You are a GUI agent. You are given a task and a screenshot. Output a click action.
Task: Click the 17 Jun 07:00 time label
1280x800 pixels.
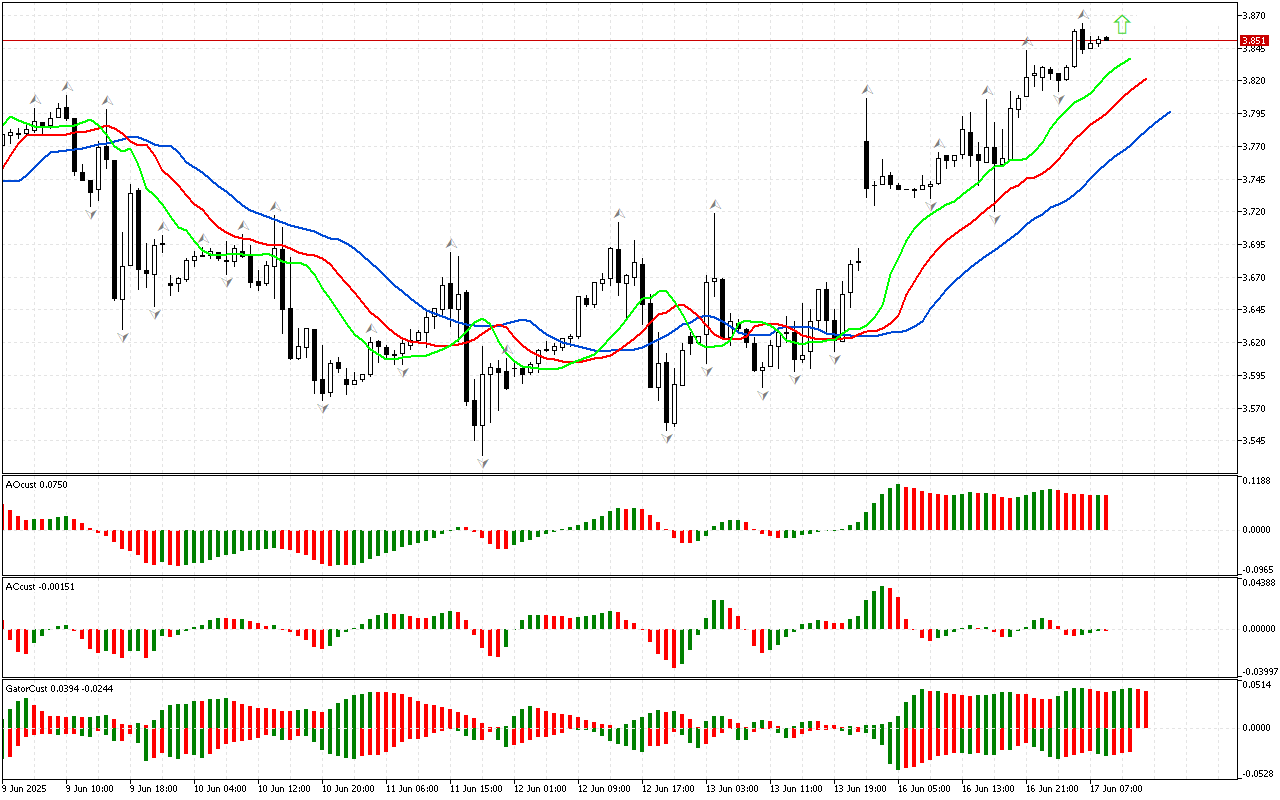coord(1116,788)
